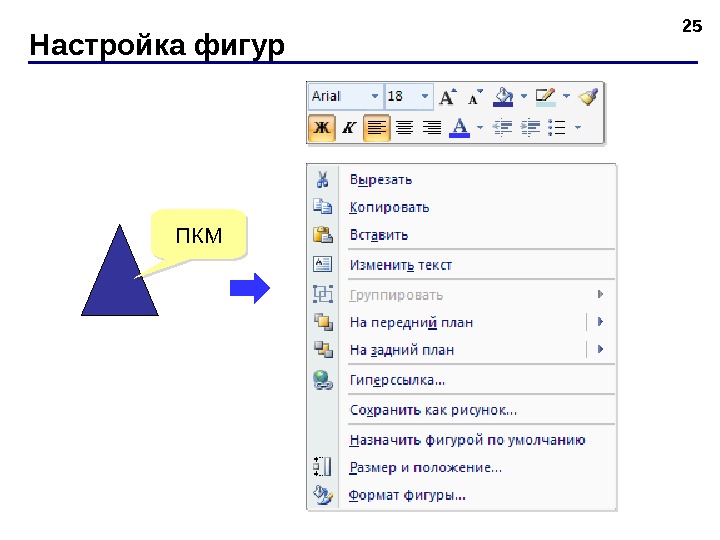
Task: Open shape fill color dropdown arrow
Action: (x=523, y=96)
